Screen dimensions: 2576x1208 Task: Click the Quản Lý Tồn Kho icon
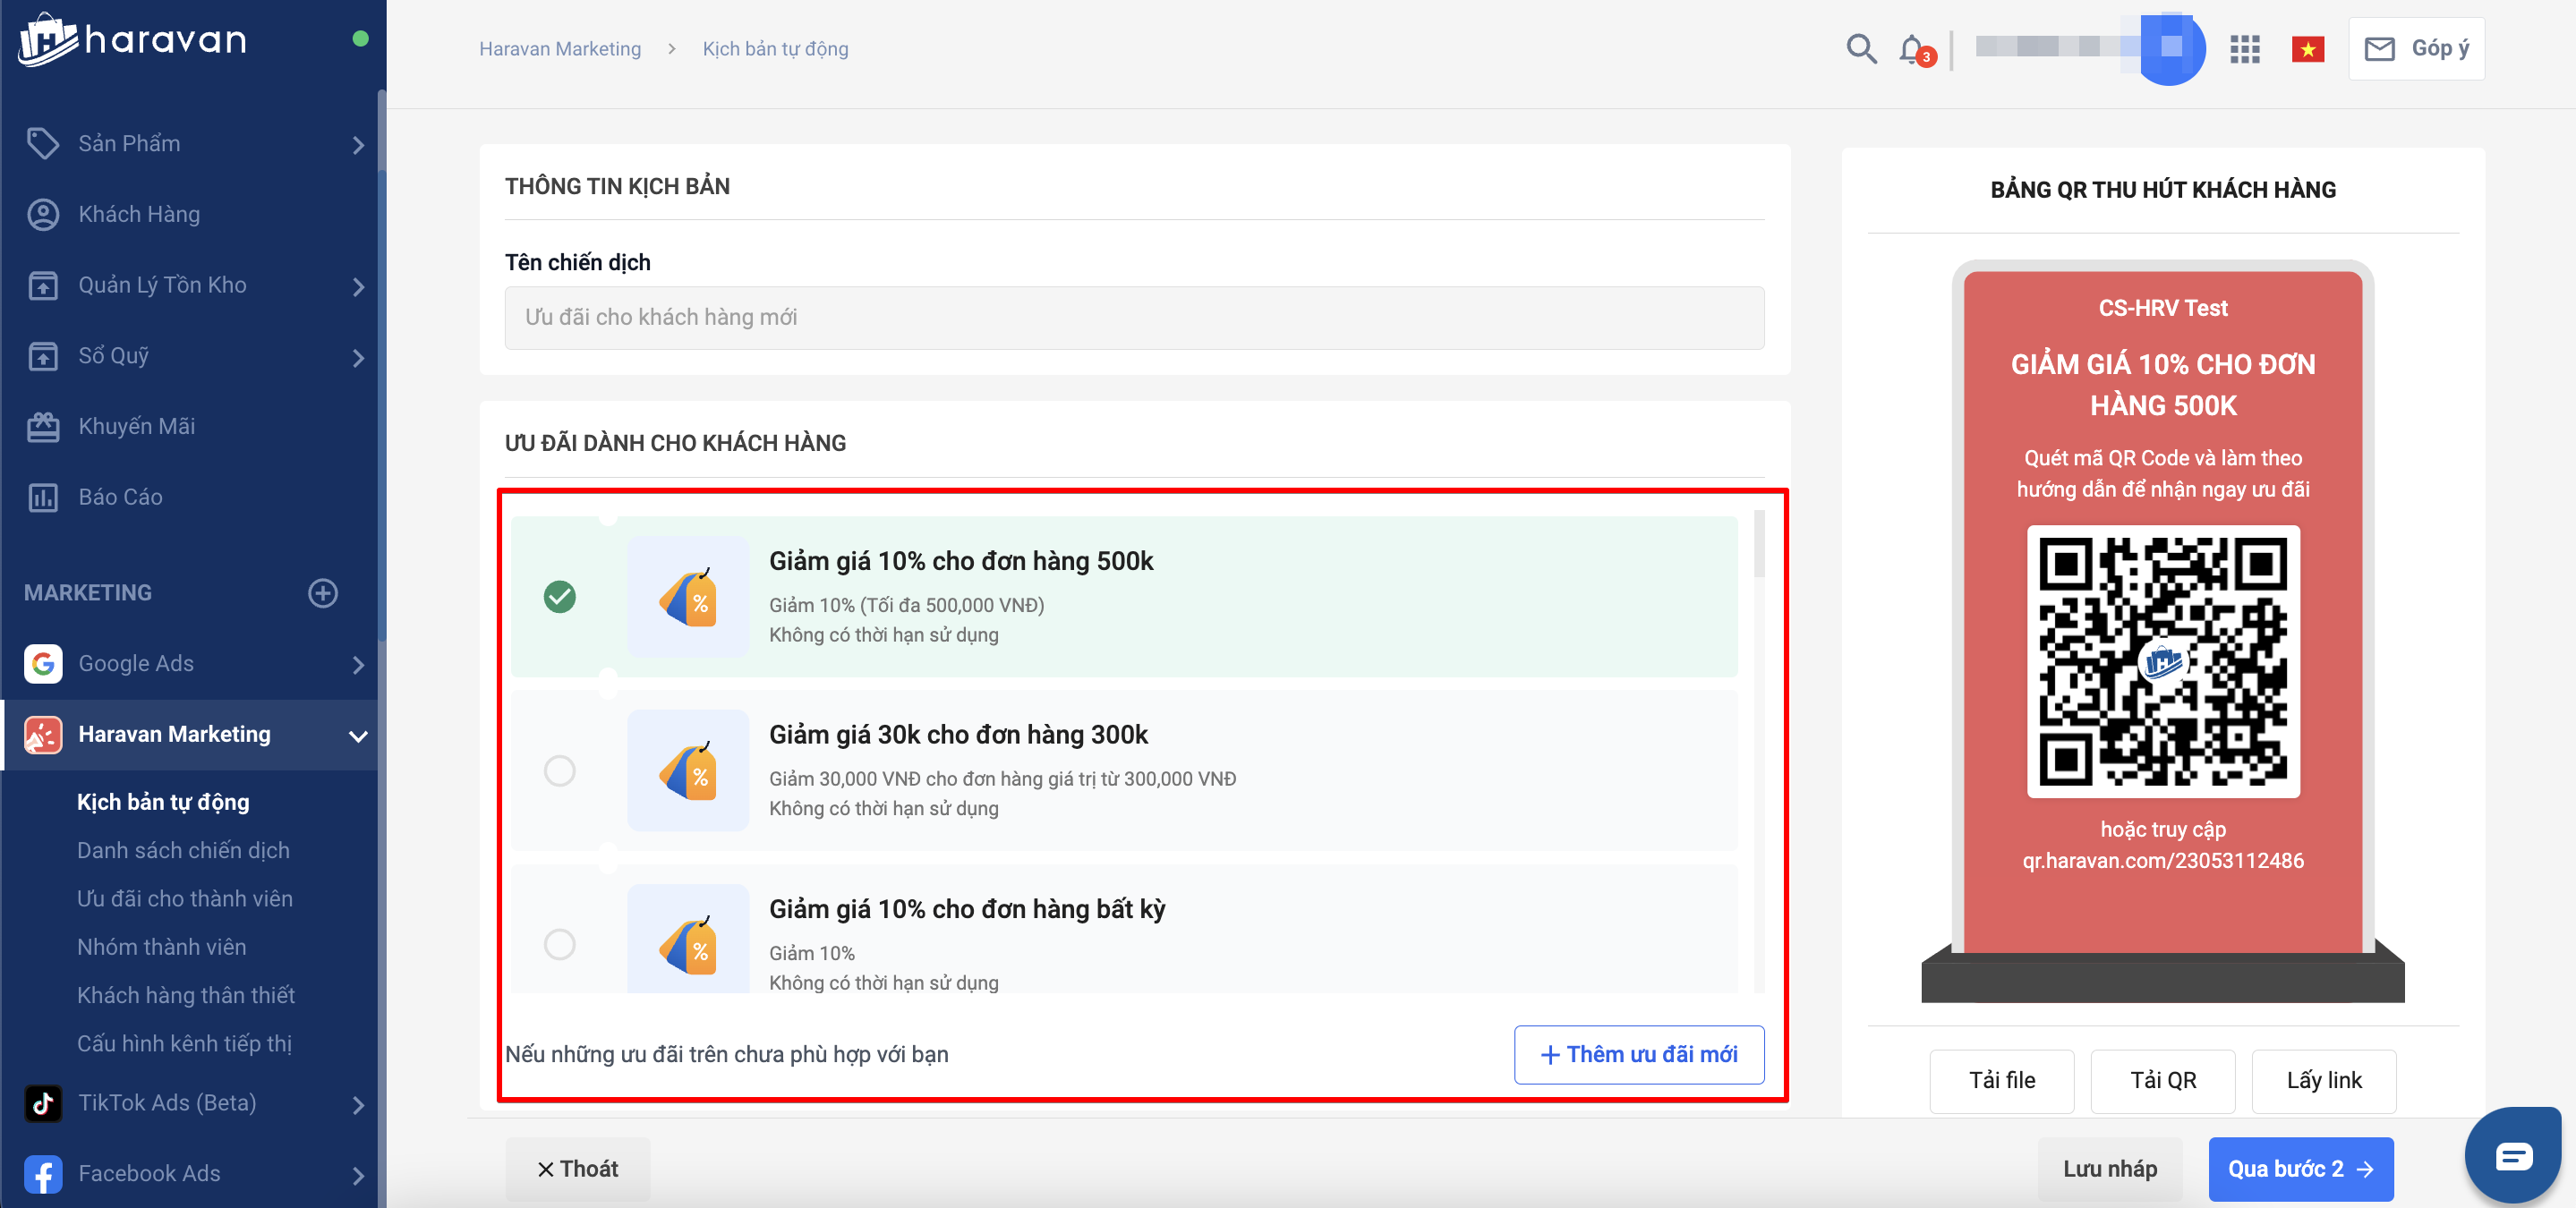pyautogui.click(x=42, y=285)
